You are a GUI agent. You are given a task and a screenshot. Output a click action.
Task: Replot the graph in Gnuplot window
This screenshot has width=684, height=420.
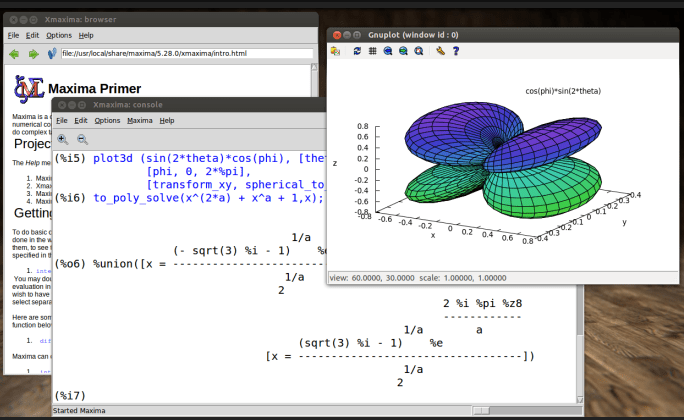pyautogui.click(x=357, y=51)
